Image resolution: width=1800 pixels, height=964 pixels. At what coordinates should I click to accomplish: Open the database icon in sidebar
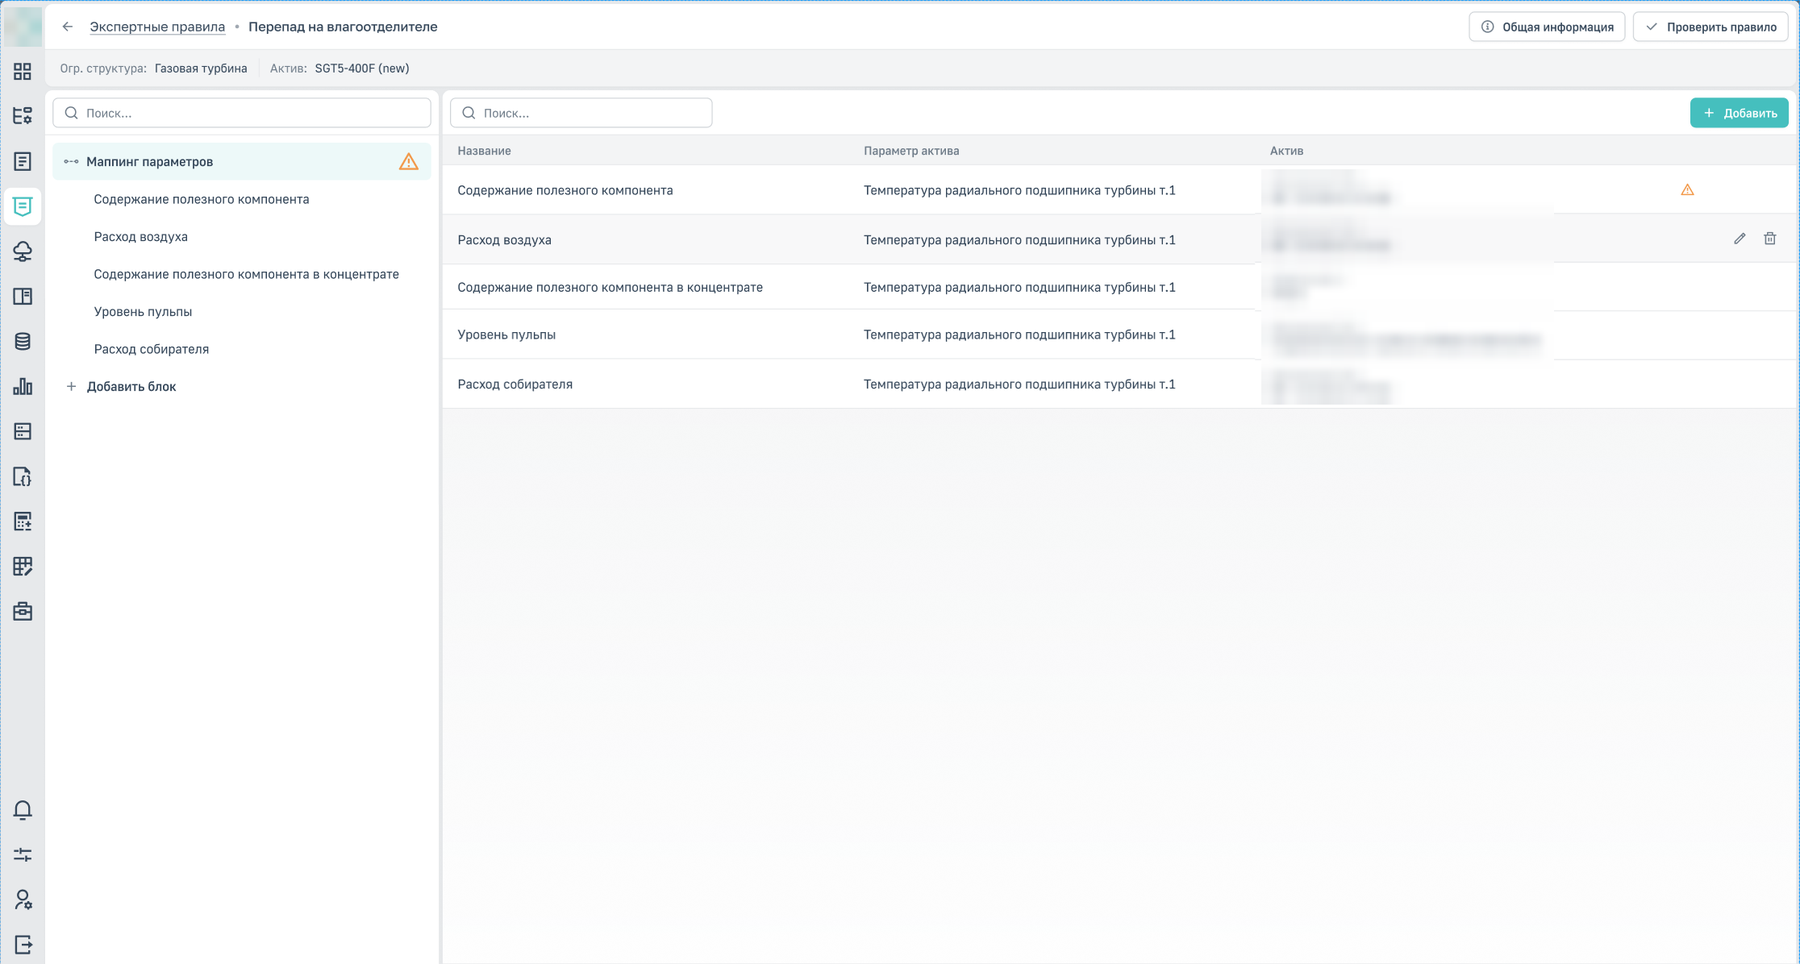click(x=22, y=342)
